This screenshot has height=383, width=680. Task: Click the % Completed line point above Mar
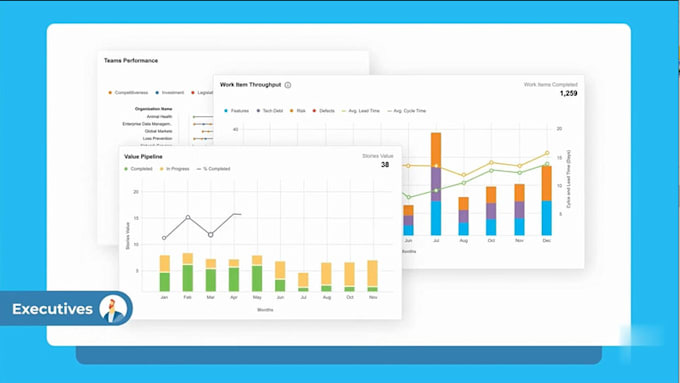click(211, 235)
